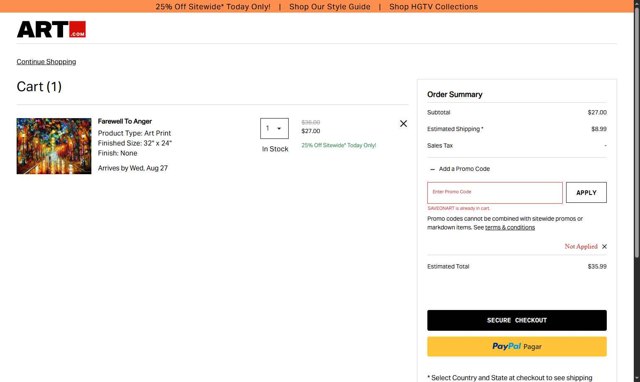Open the terms & conditions link
This screenshot has width=640, height=382.
[x=510, y=228]
